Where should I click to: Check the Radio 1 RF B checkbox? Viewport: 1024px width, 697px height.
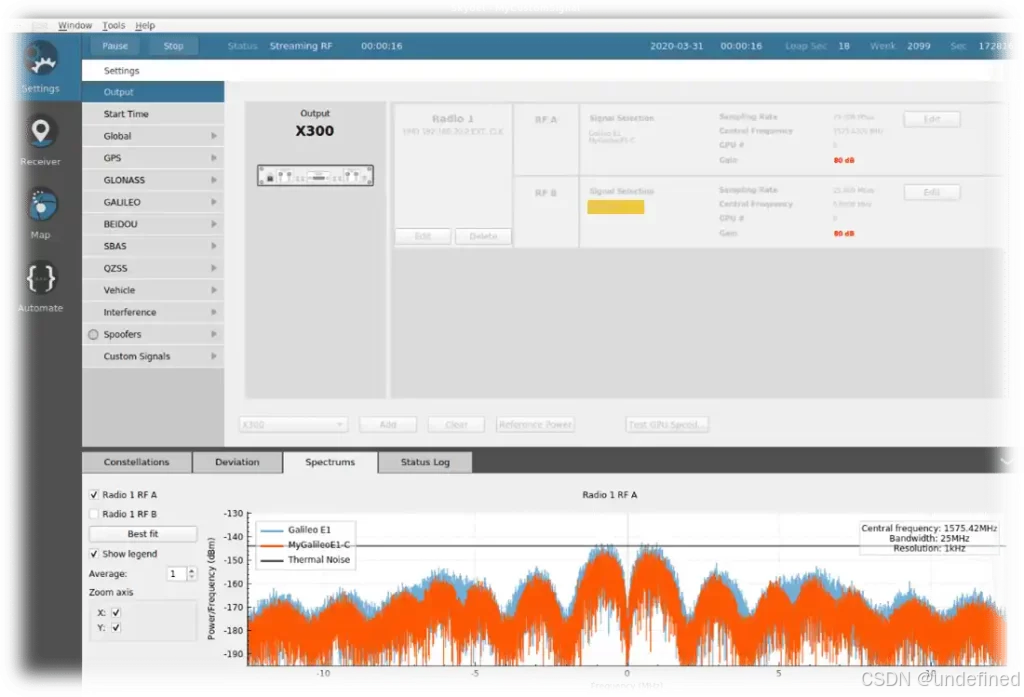pos(94,514)
